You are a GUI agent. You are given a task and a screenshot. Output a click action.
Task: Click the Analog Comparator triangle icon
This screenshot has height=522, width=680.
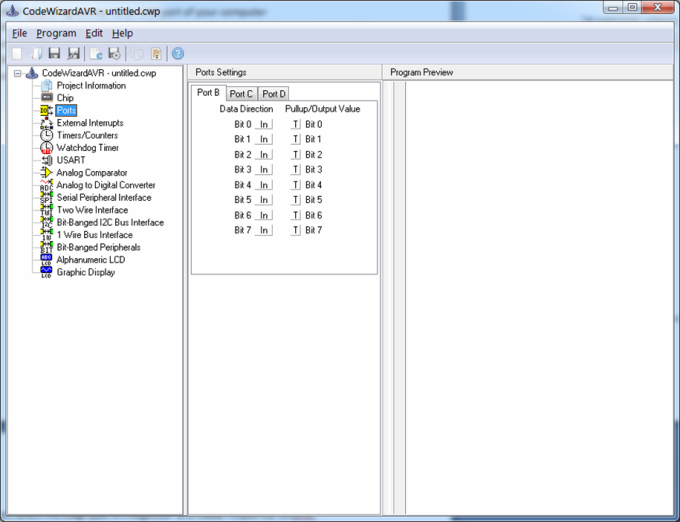(46, 173)
